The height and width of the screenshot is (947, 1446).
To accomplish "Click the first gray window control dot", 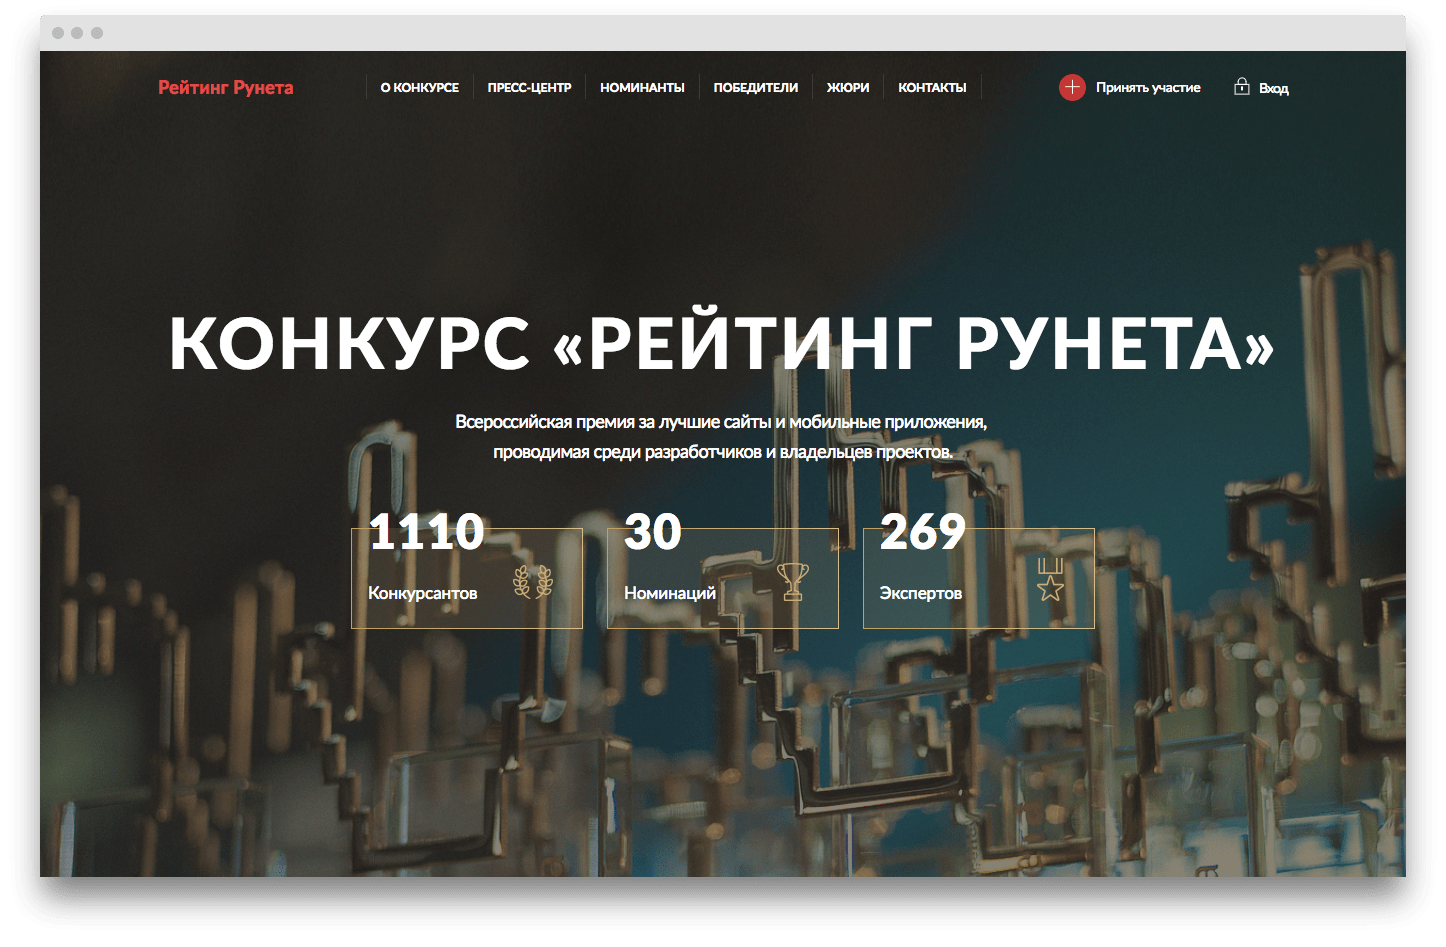I will point(58,33).
